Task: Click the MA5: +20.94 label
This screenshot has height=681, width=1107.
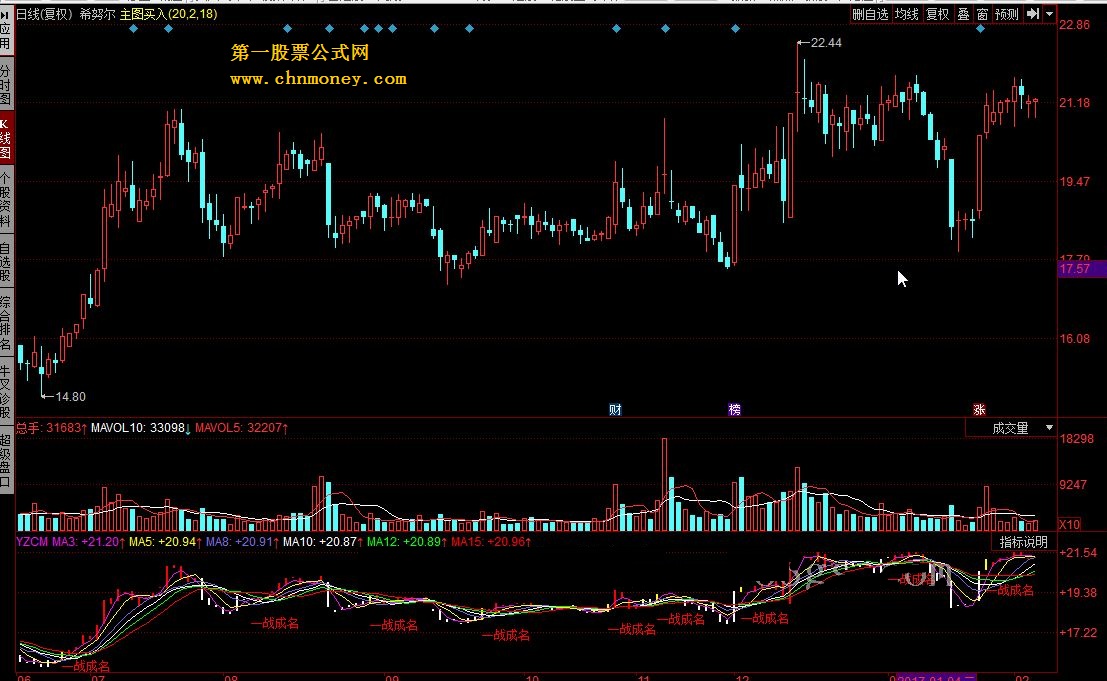Action: coord(165,542)
